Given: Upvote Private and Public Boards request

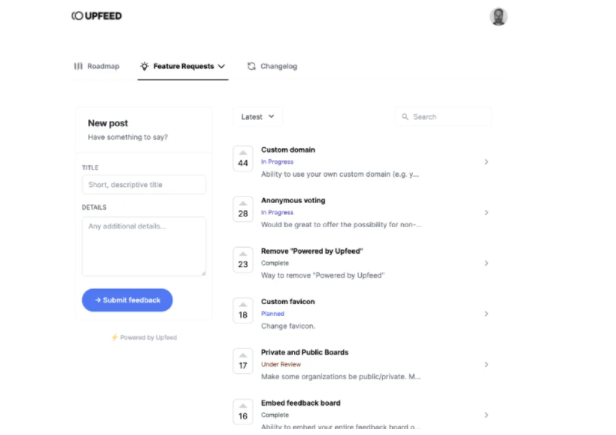Looking at the screenshot, I should 243,355.
